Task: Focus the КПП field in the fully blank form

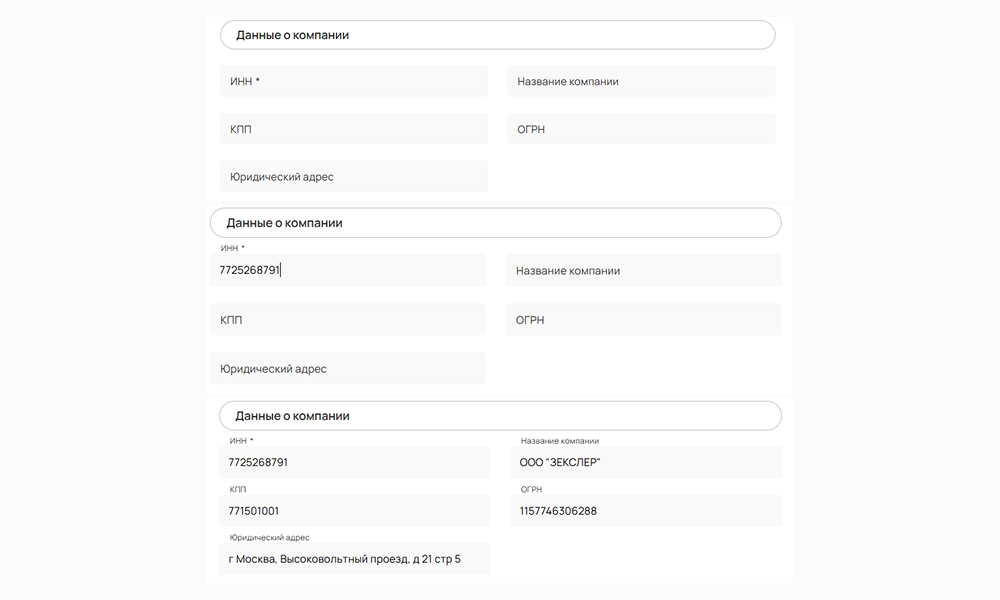Action: coord(353,129)
